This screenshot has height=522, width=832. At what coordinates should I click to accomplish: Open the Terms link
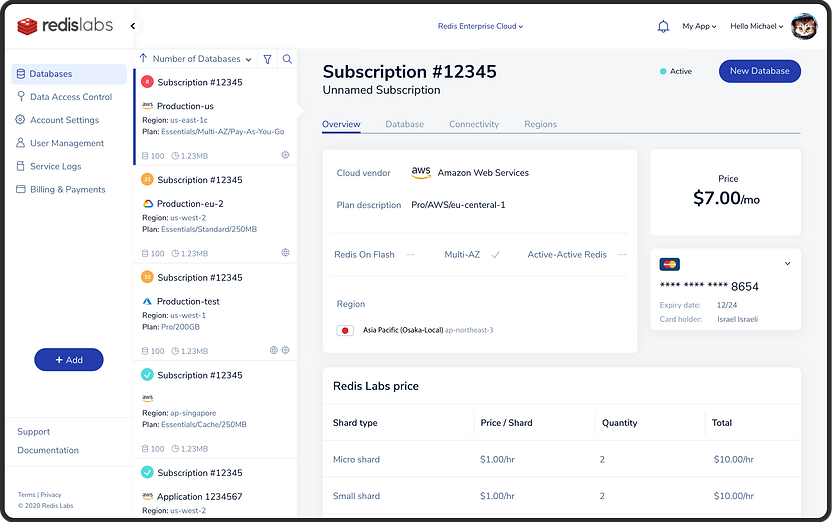[x=27, y=494]
